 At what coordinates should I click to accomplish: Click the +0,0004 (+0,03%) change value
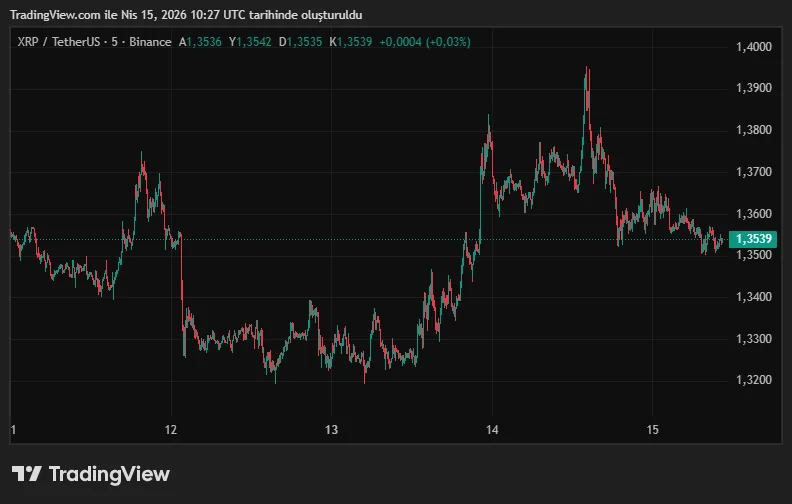tap(425, 42)
